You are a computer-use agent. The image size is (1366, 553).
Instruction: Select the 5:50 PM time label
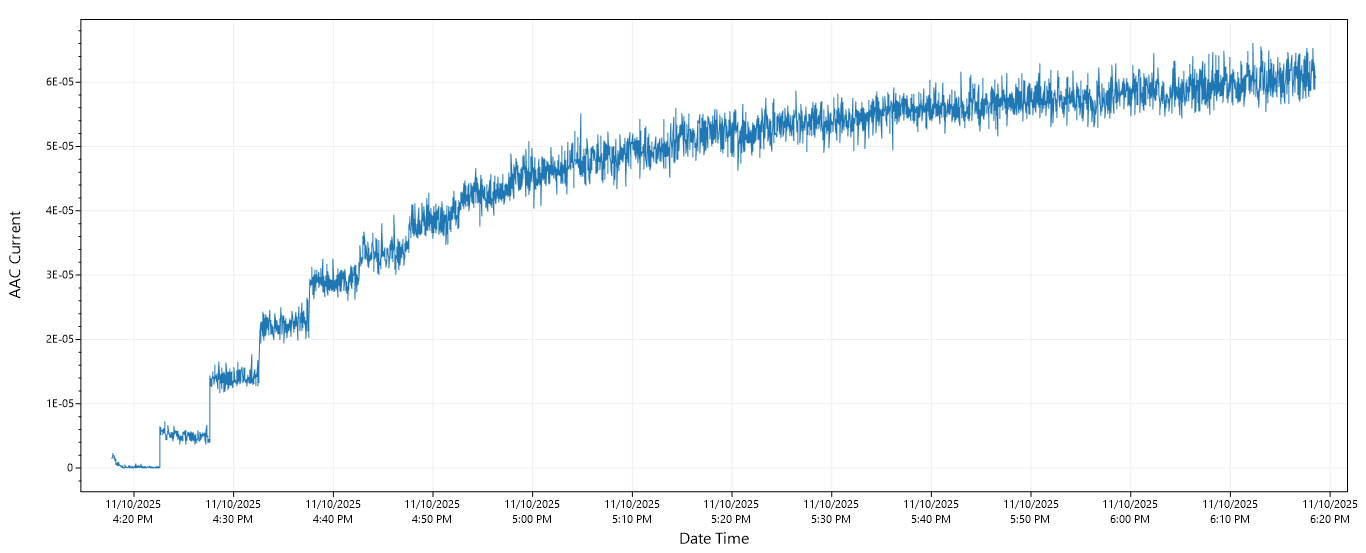pos(1030,512)
